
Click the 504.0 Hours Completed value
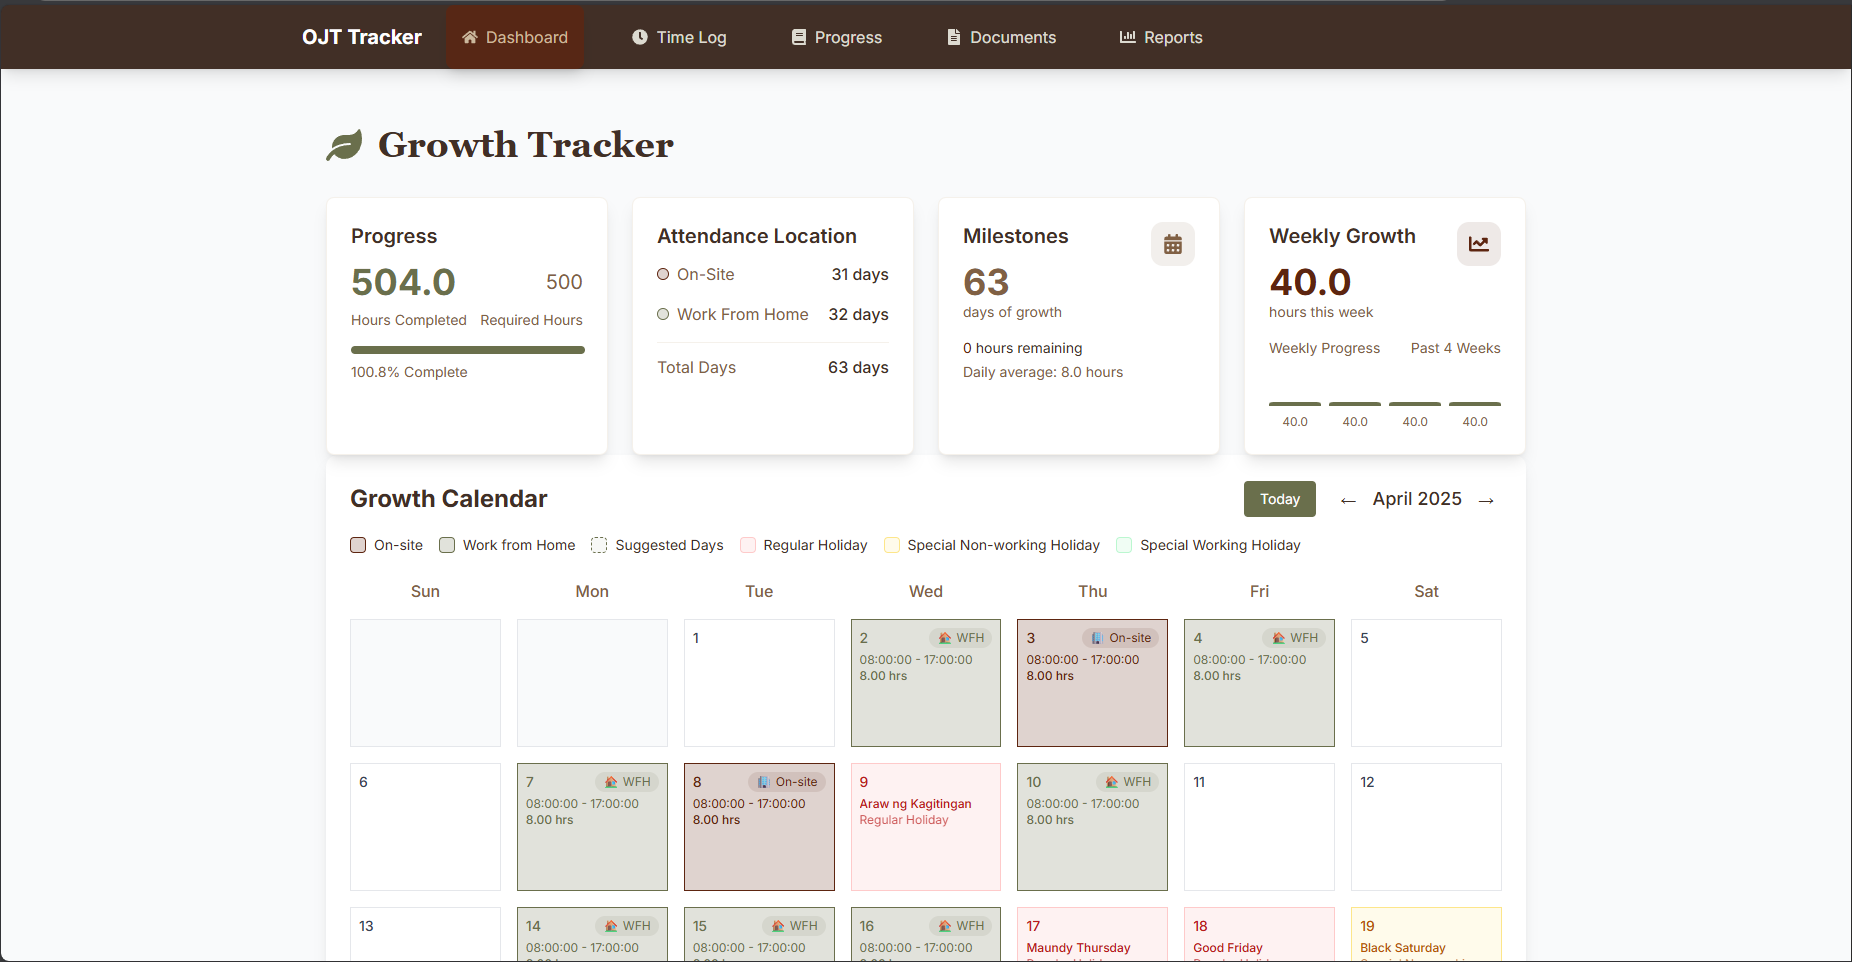(x=403, y=282)
